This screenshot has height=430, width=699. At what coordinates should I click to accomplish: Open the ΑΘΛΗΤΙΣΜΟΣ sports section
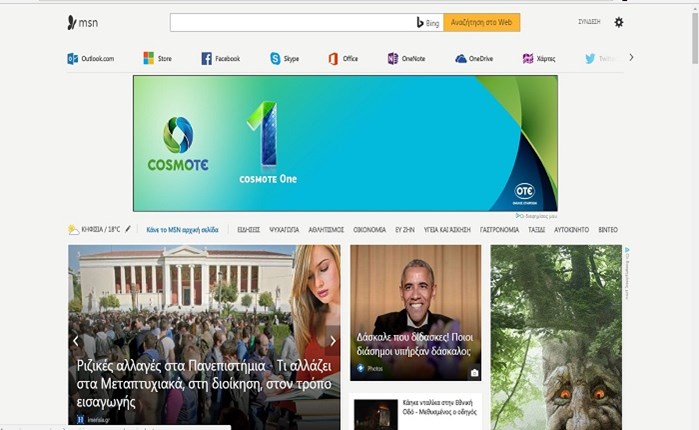coord(326,230)
